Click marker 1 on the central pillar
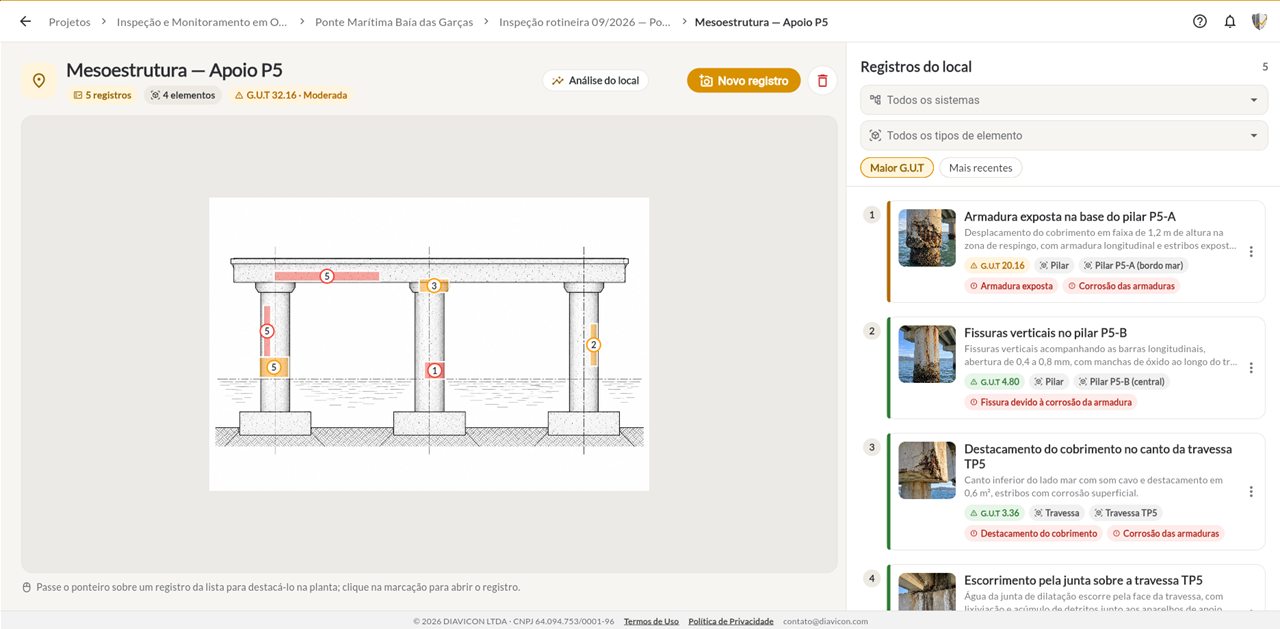The image size is (1280, 629). click(x=434, y=370)
